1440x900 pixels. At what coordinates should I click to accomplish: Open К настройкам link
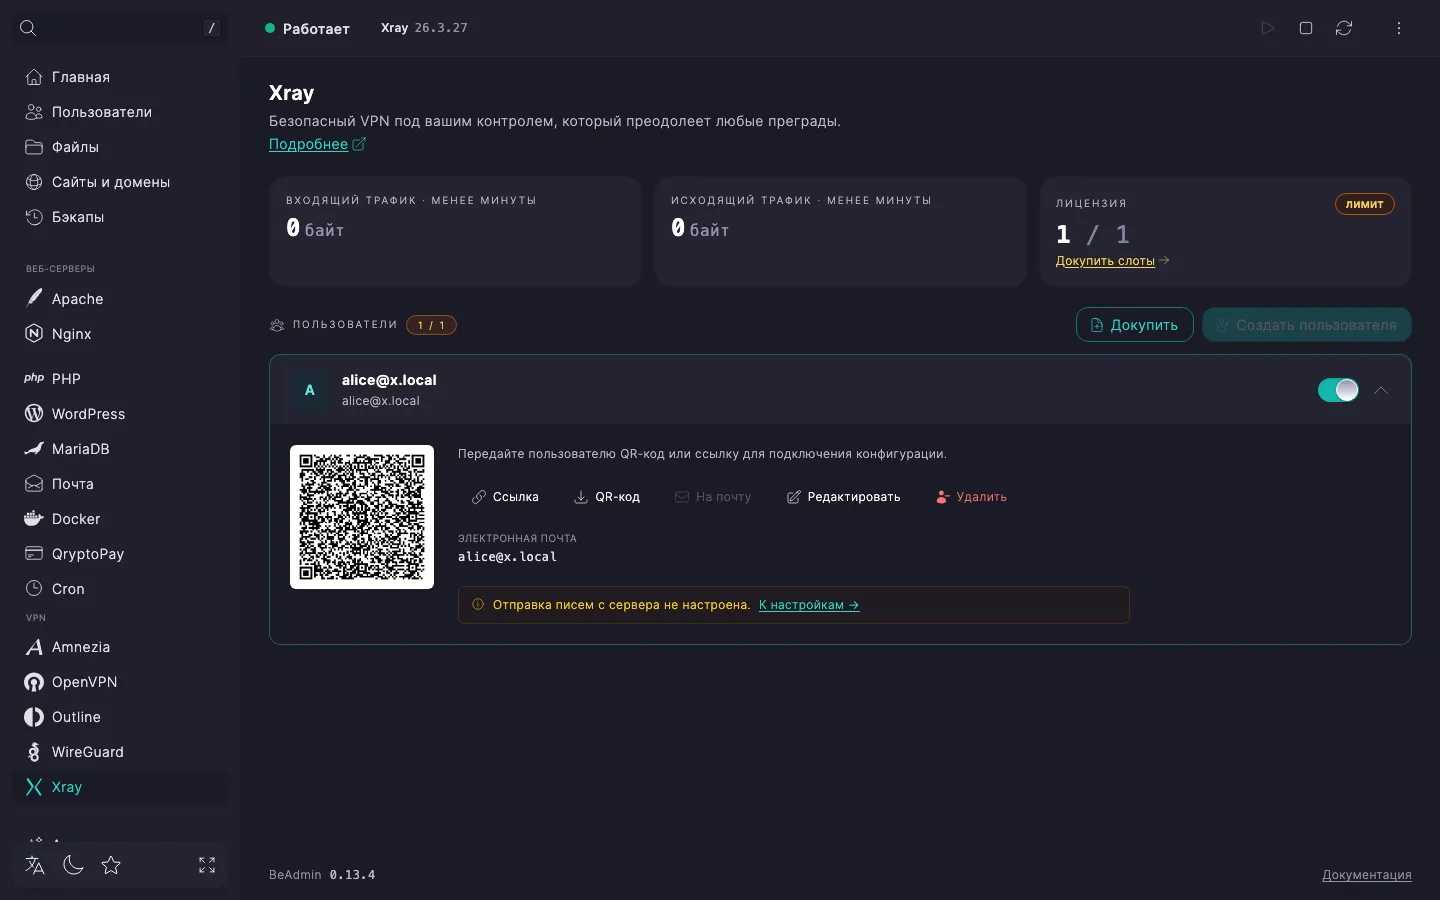coord(809,605)
